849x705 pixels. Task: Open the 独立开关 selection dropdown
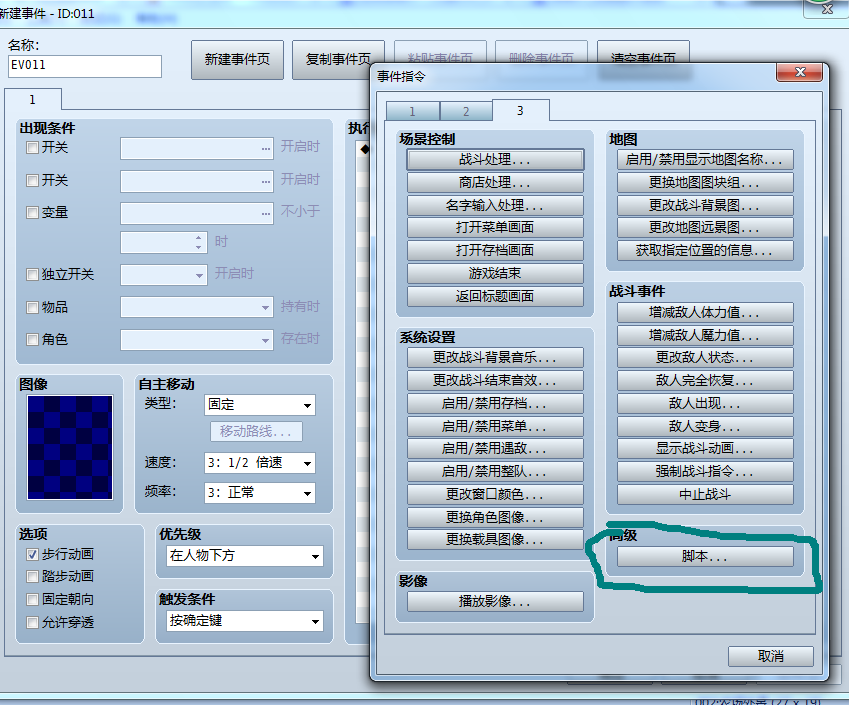164,275
